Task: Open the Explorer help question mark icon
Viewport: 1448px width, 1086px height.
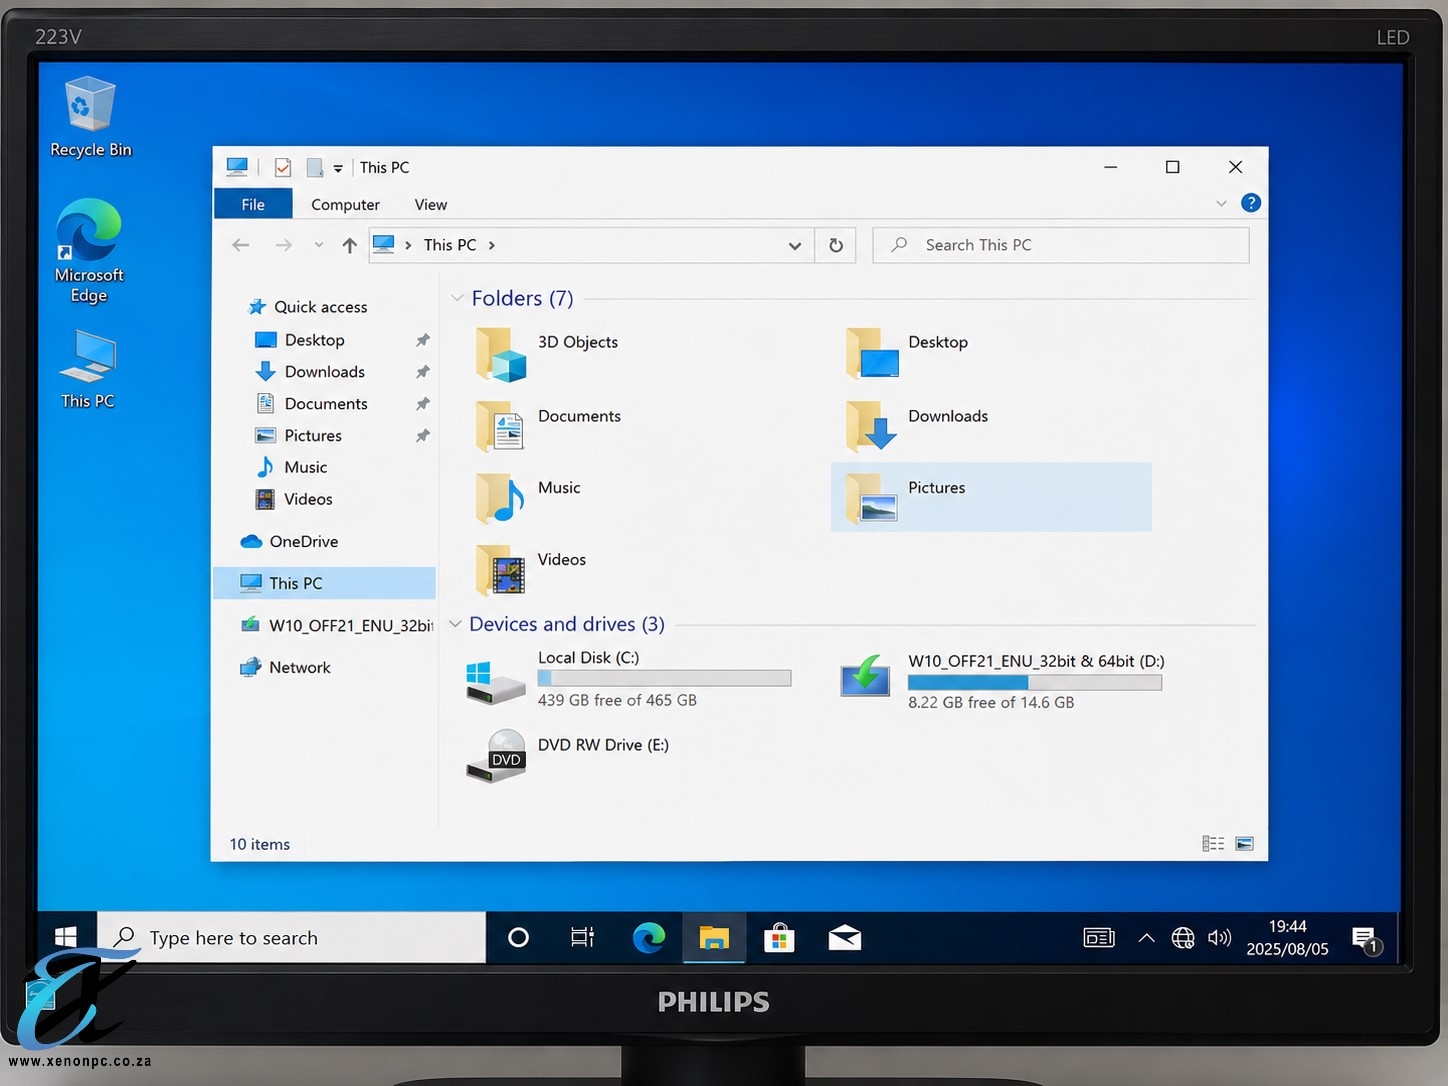Action: [1250, 203]
